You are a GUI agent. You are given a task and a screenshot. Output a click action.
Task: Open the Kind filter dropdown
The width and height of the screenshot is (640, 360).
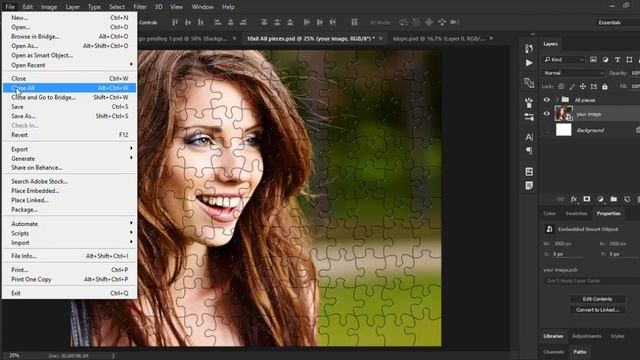563,60
